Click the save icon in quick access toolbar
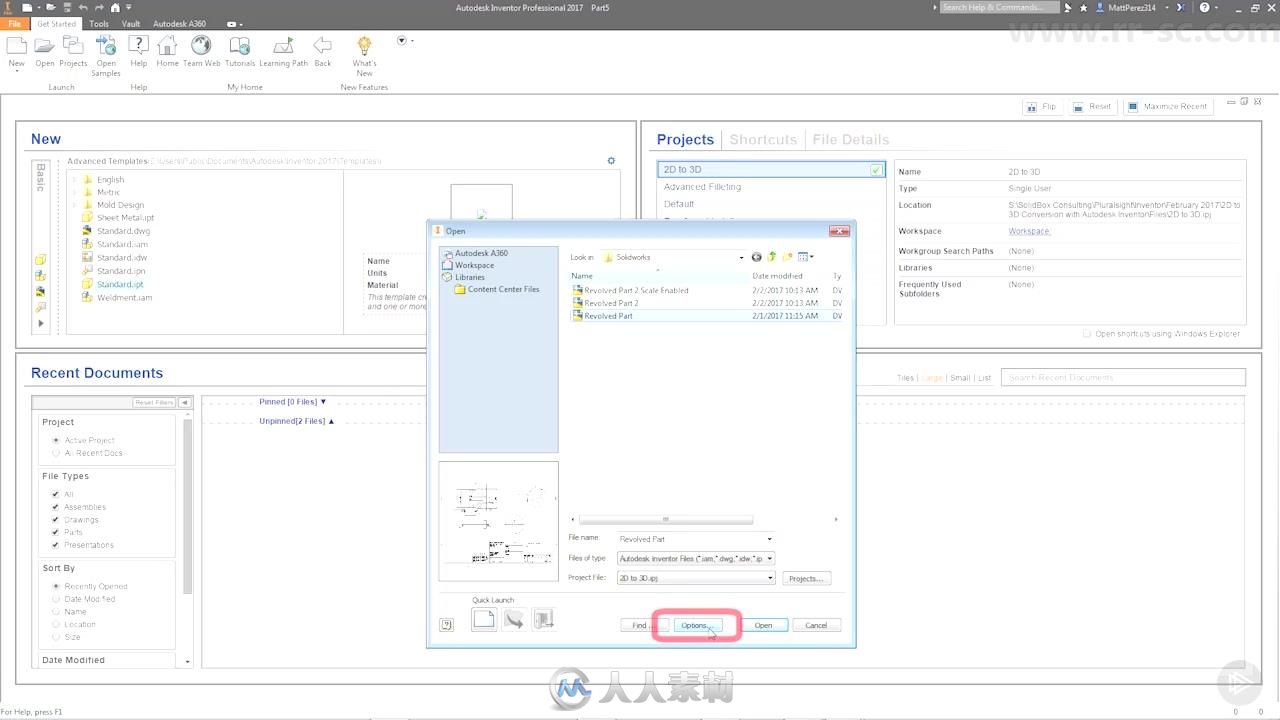Viewport: 1280px width, 720px height. click(66, 7)
